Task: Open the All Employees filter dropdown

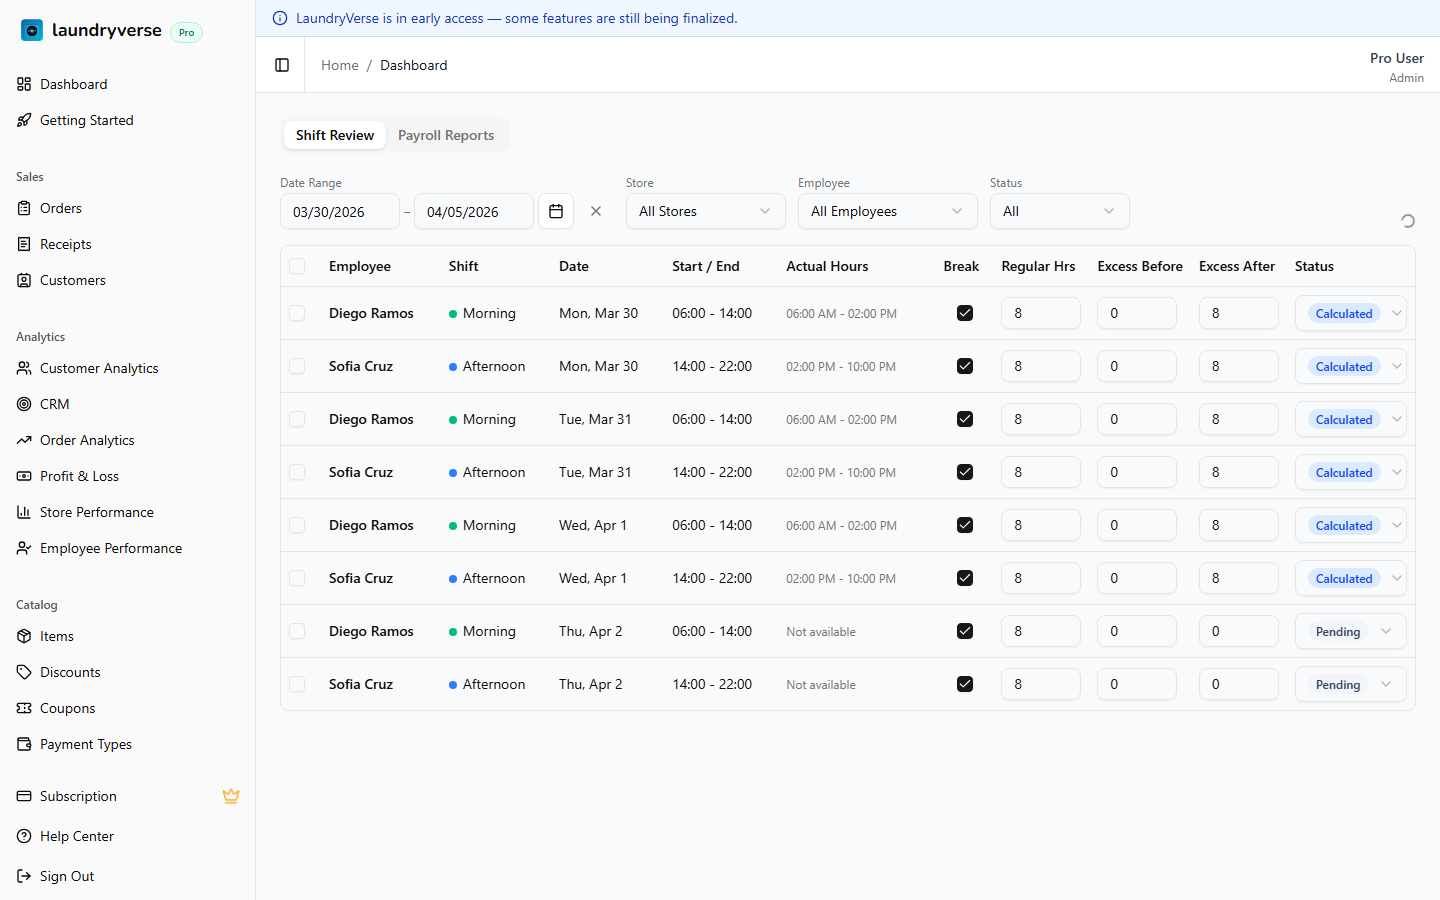Action: (x=887, y=211)
